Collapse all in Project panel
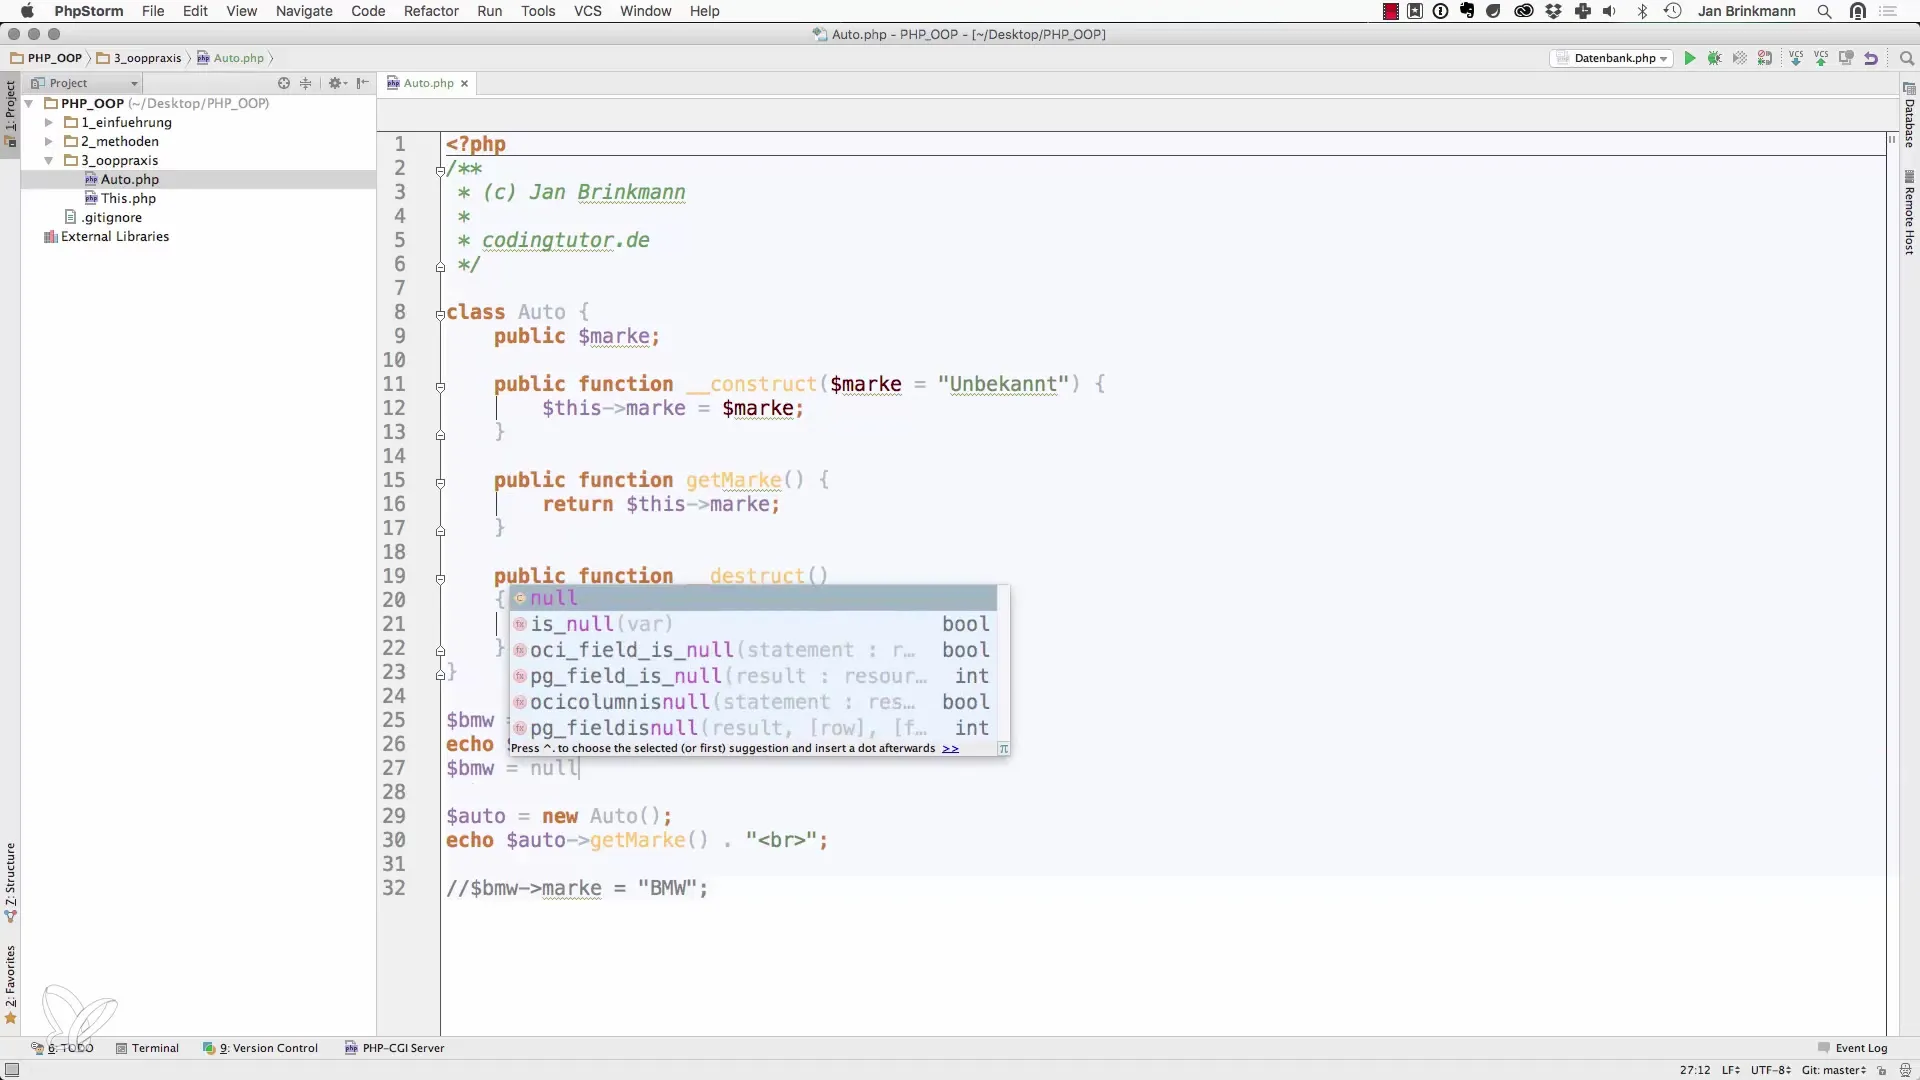 point(306,83)
